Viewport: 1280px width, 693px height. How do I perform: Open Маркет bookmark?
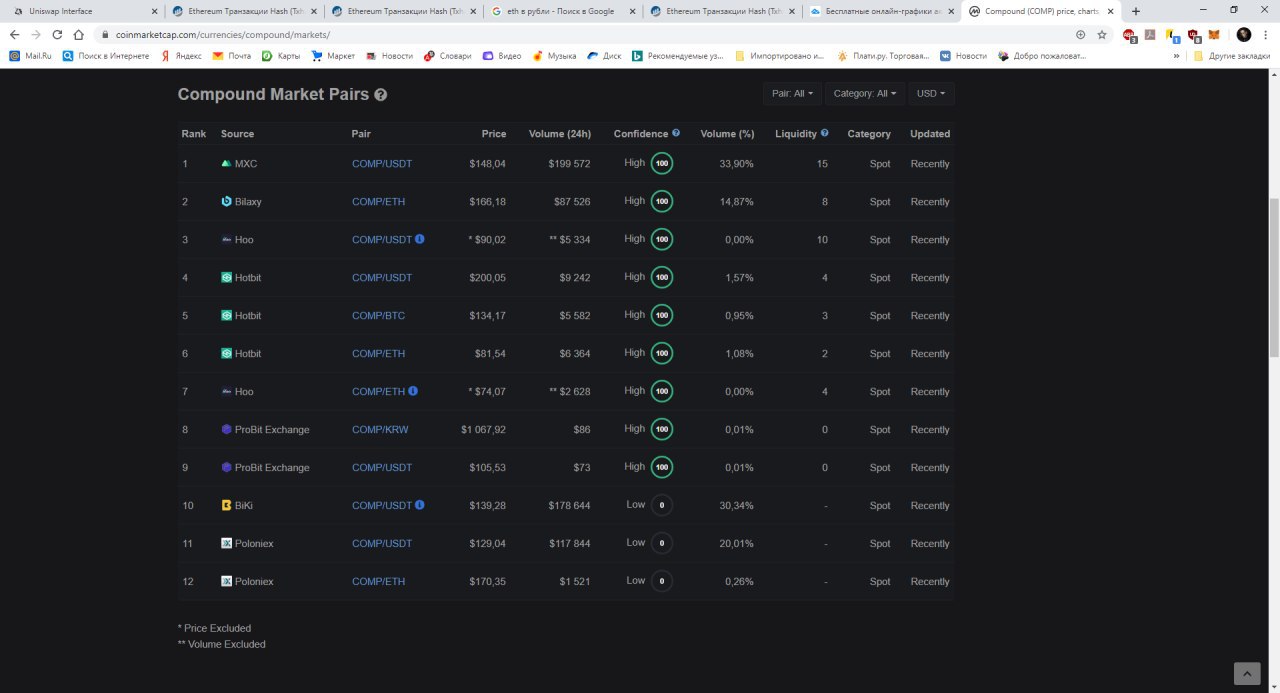[x=333, y=56]
